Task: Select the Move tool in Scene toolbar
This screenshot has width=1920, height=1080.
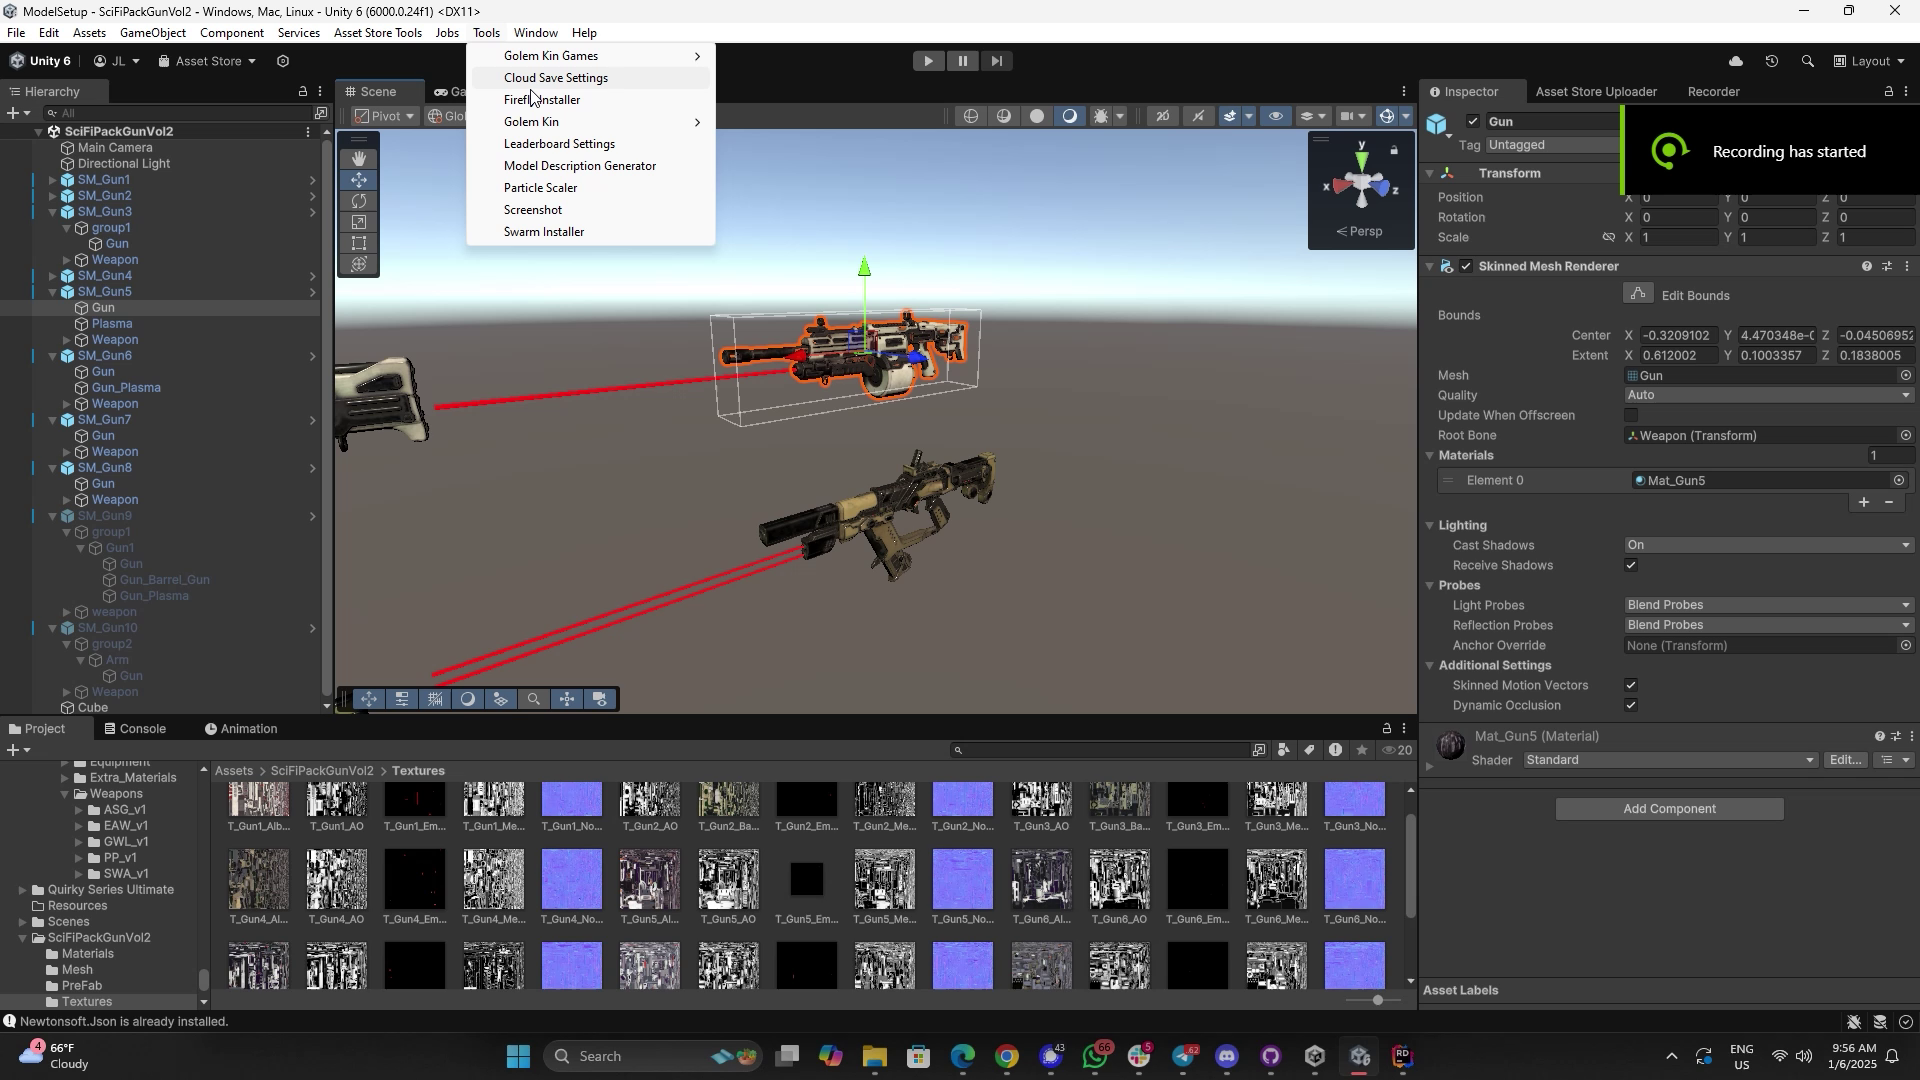Action: pos(359,180)
